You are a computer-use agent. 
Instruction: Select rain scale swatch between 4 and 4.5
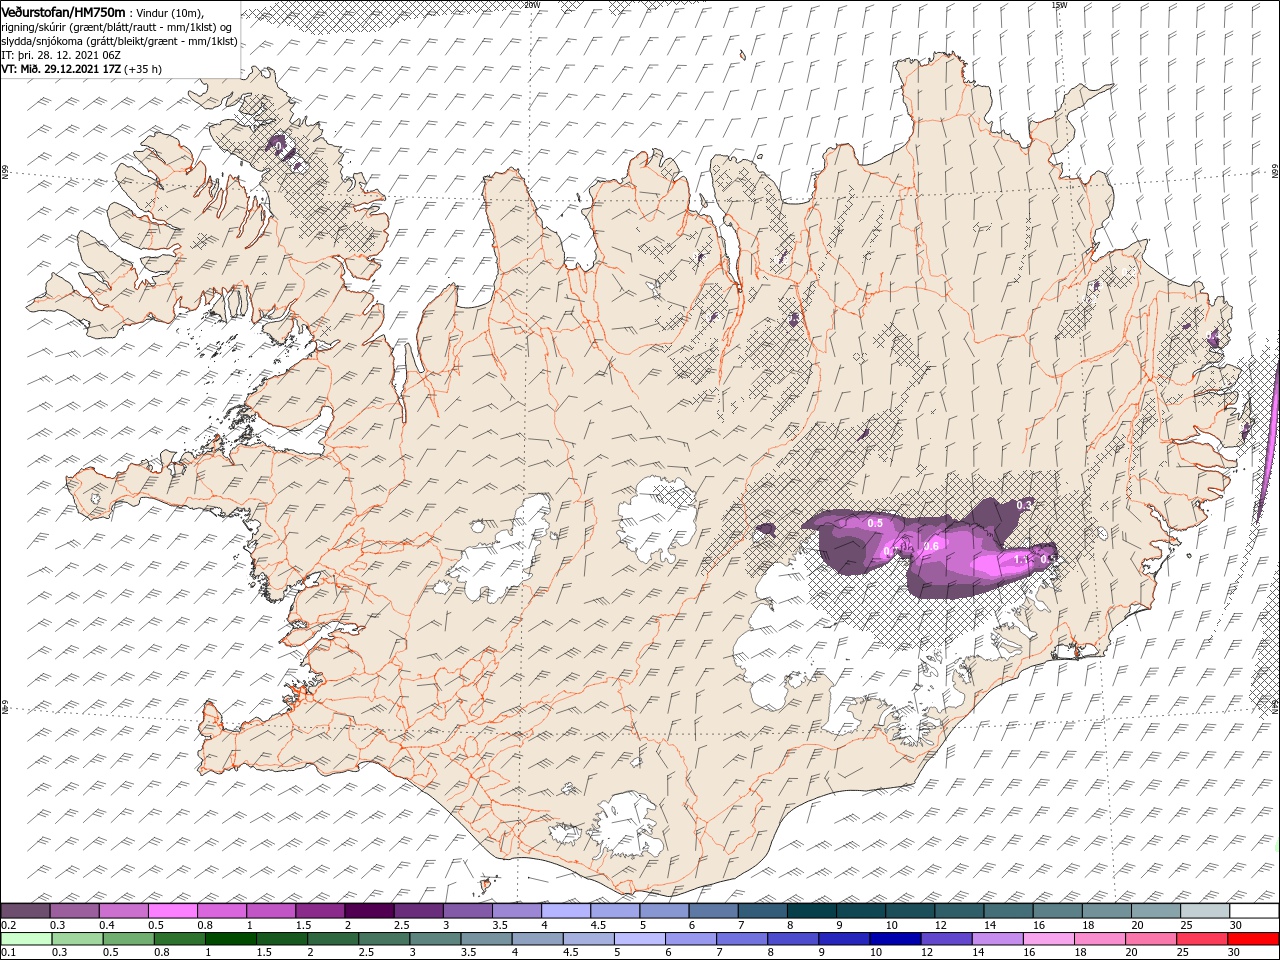538,938
